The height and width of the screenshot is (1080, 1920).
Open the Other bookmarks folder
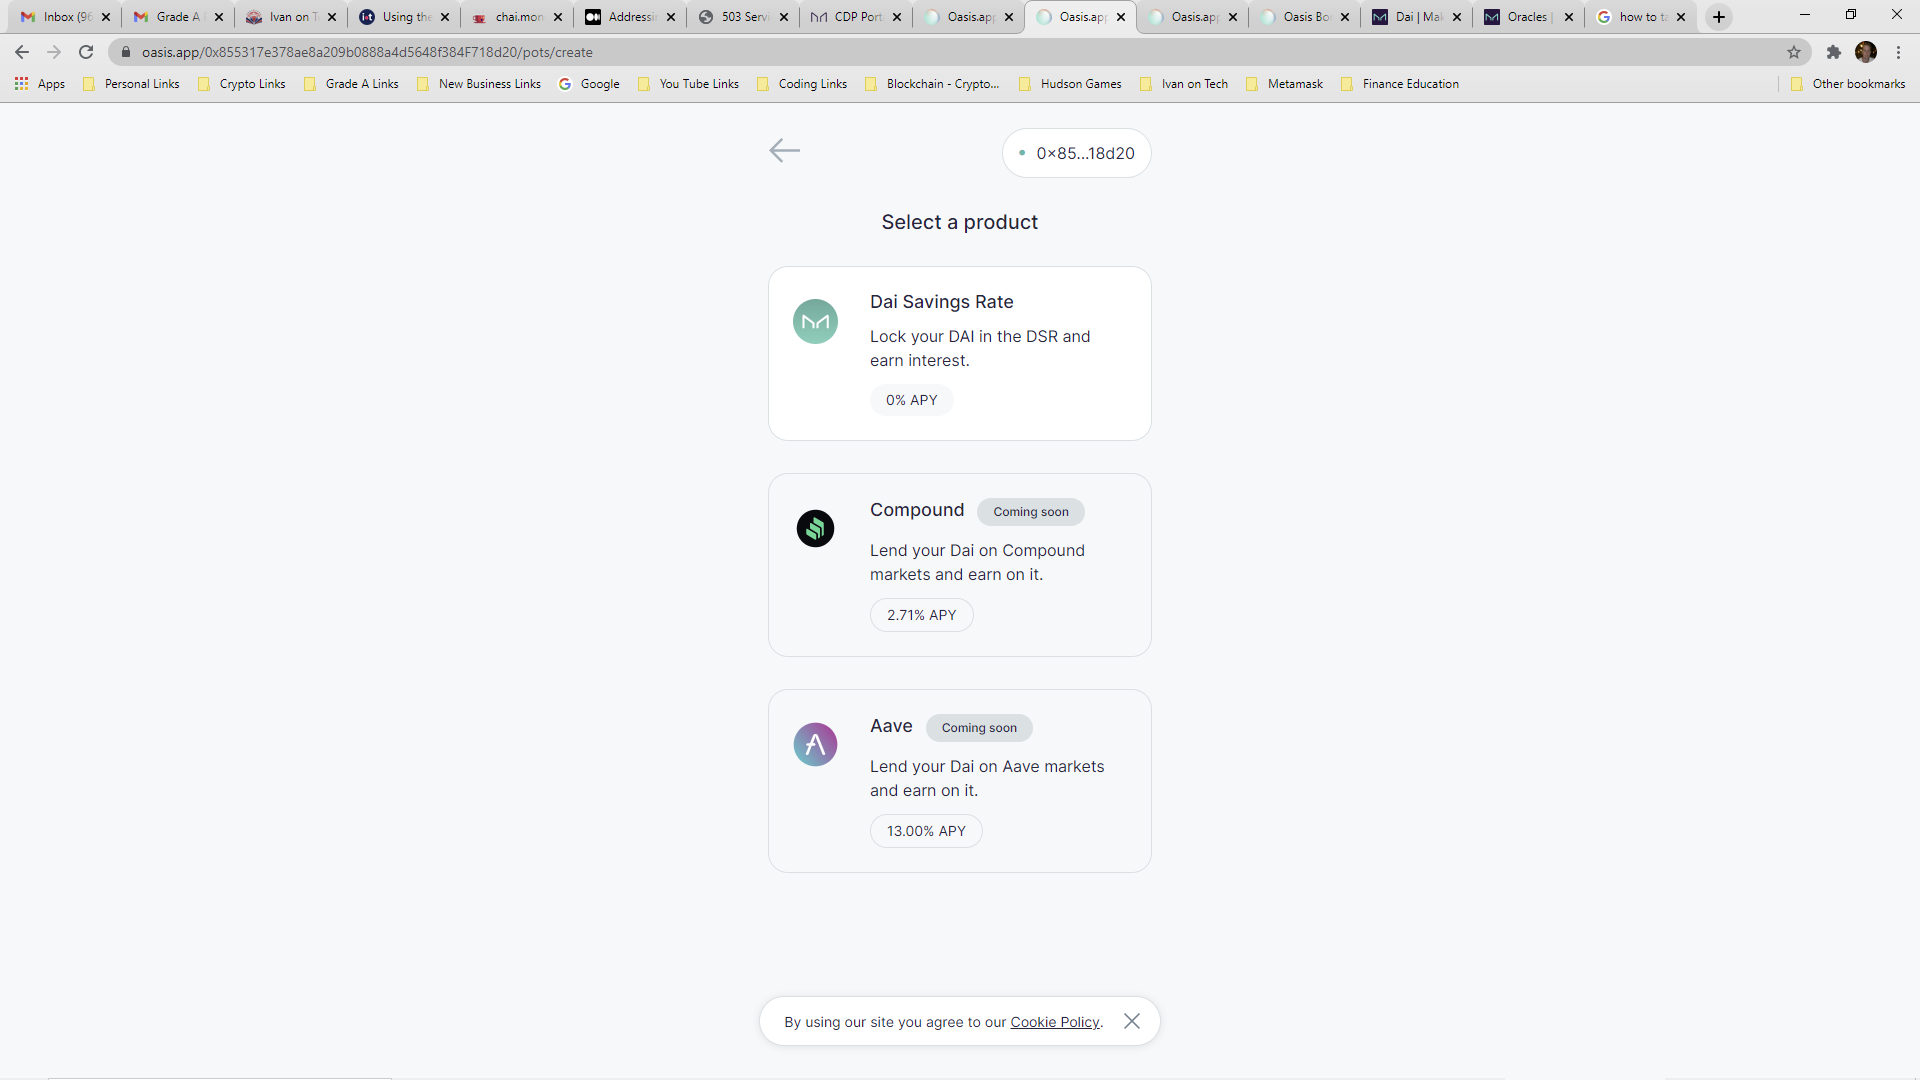[1848, 84]
